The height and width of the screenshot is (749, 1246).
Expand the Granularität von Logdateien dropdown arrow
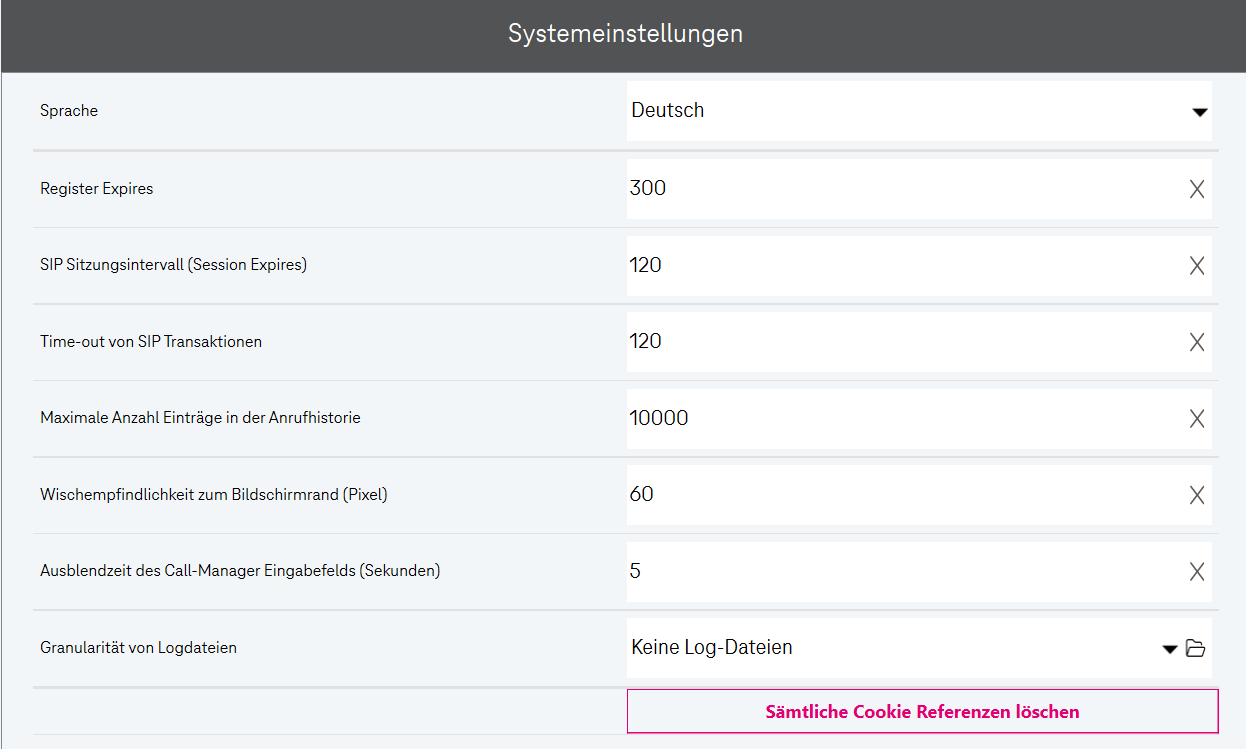[x=1169, y=649]
